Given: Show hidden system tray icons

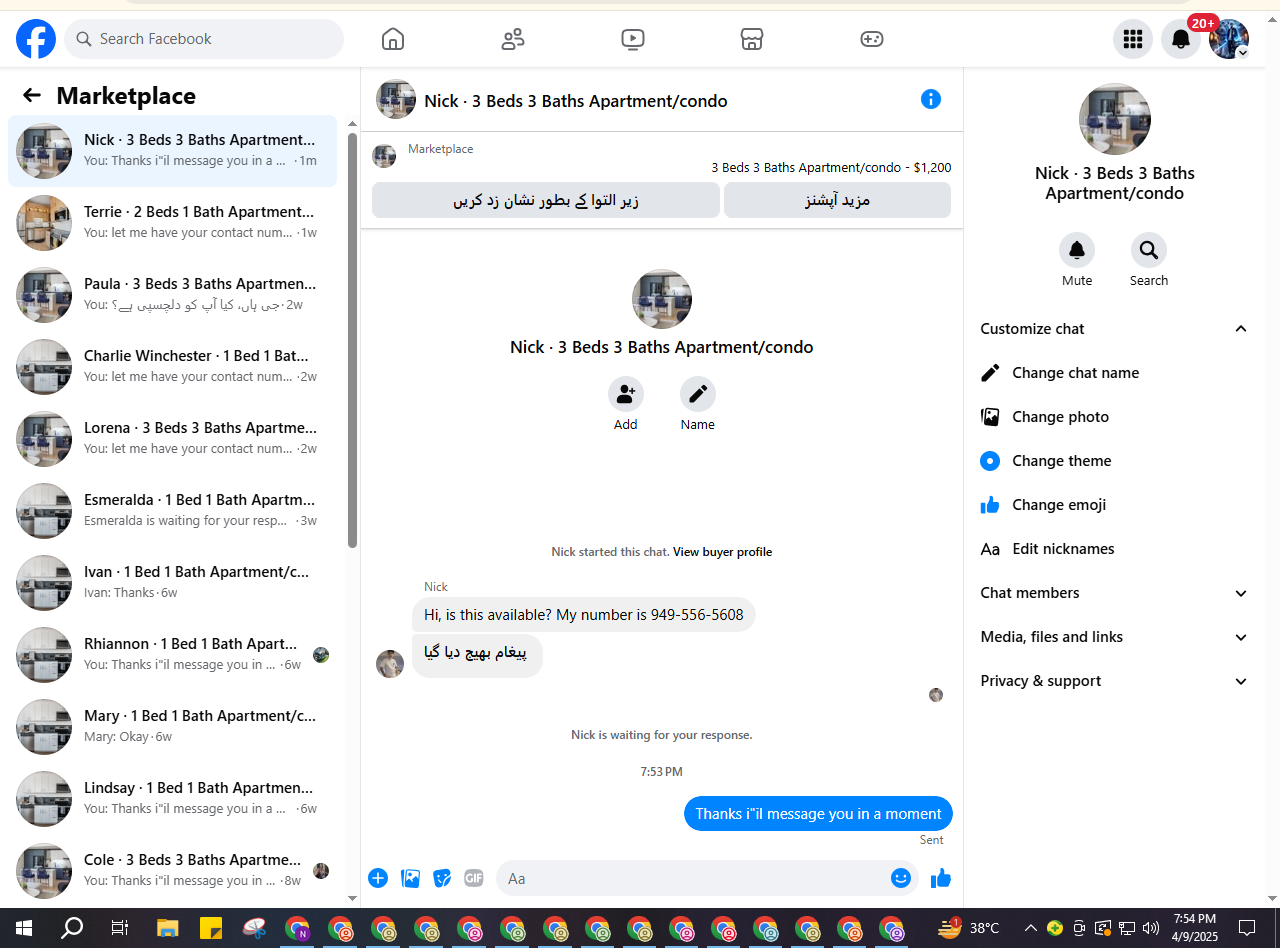Looking at the screenshot, I should click(x=1031, y=928).
